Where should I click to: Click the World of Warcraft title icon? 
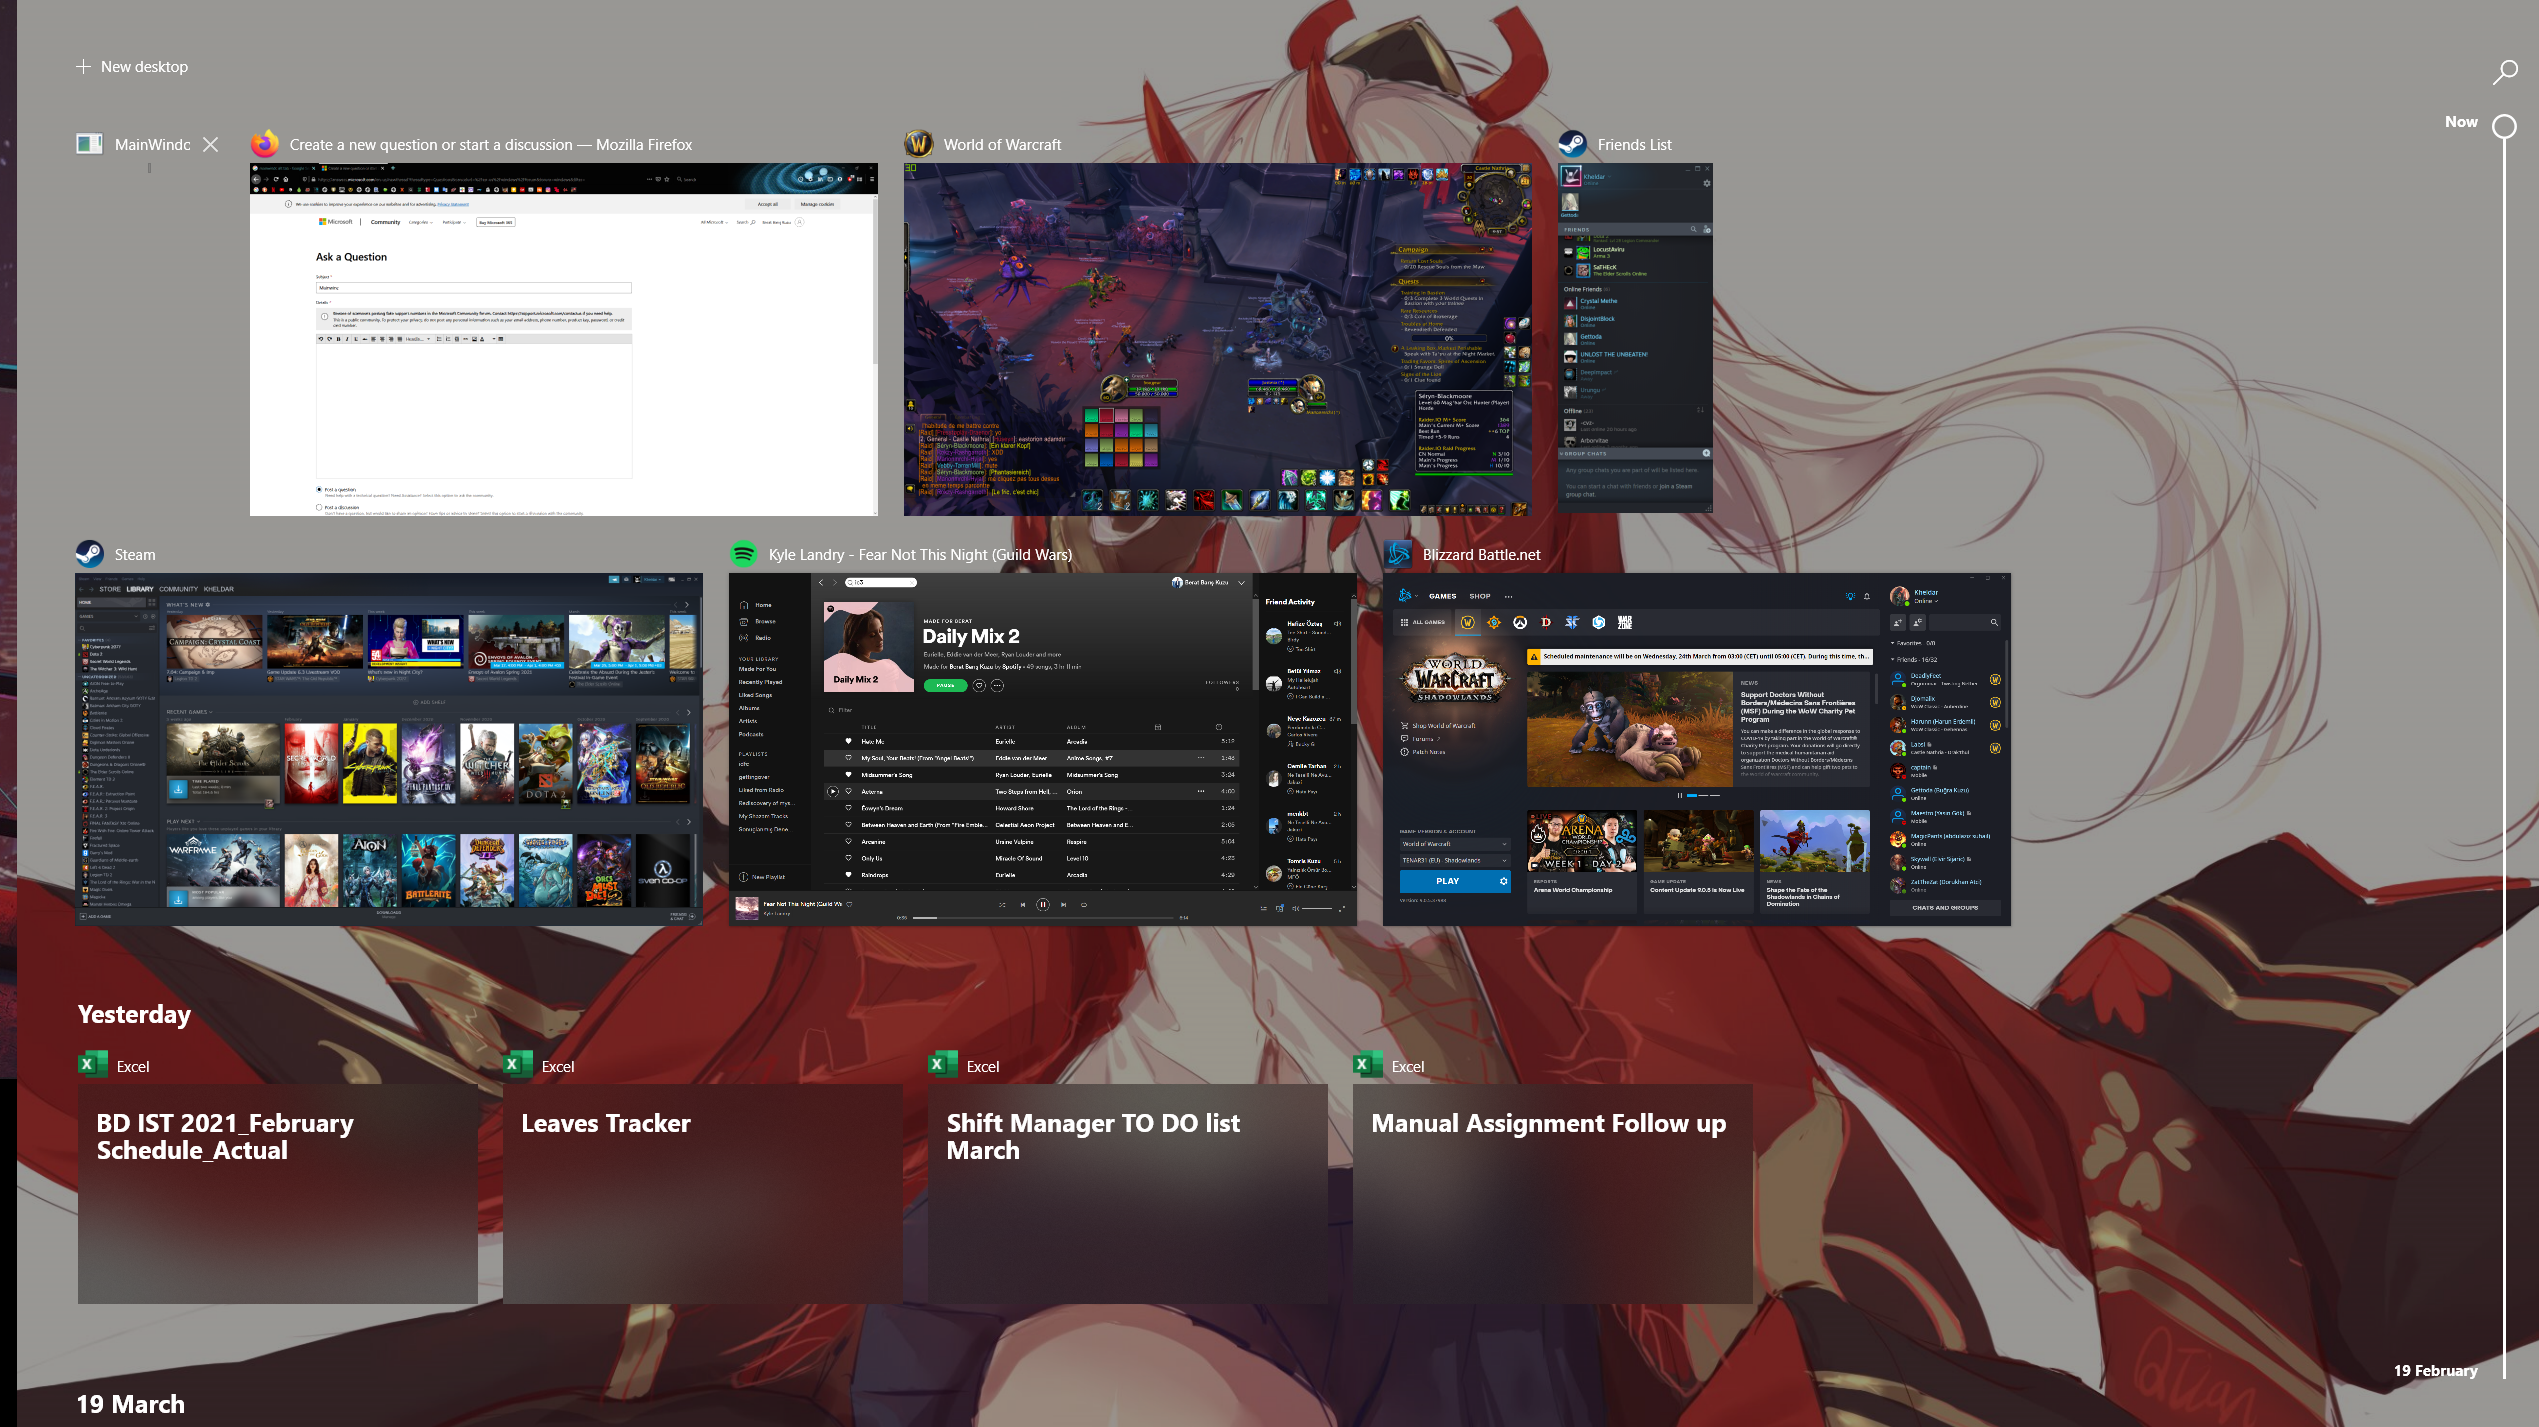(x=918, y=144)
